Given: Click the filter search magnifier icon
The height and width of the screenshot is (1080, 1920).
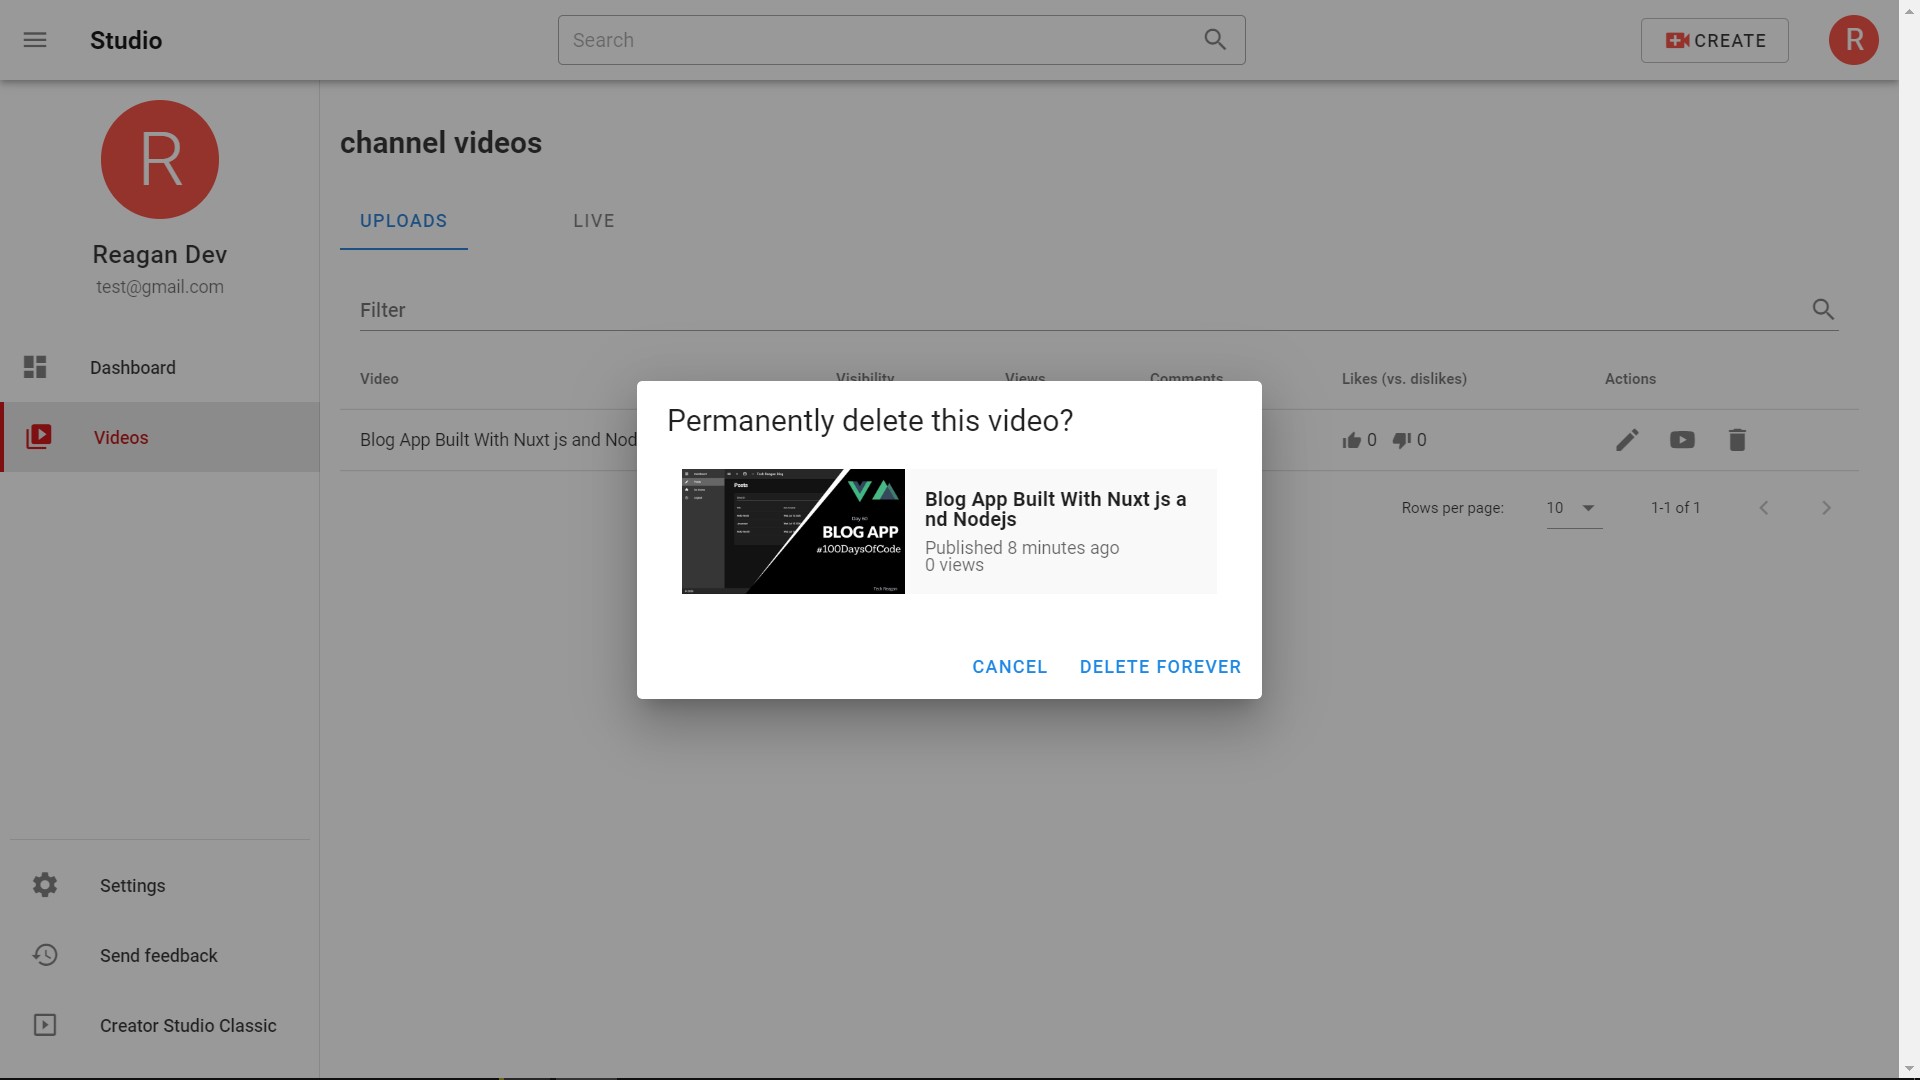Looking at the screenshot, I should [1823, 310].
